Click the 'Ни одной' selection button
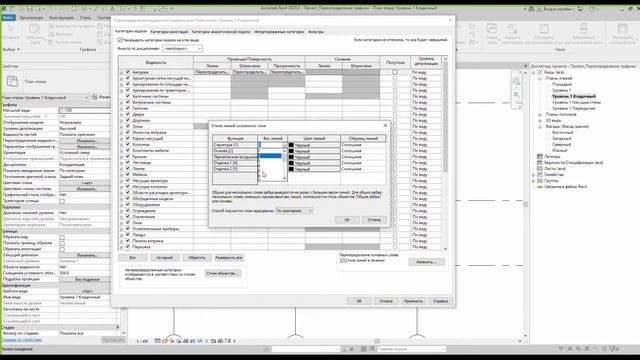640x360 pixels. [164, 258]
